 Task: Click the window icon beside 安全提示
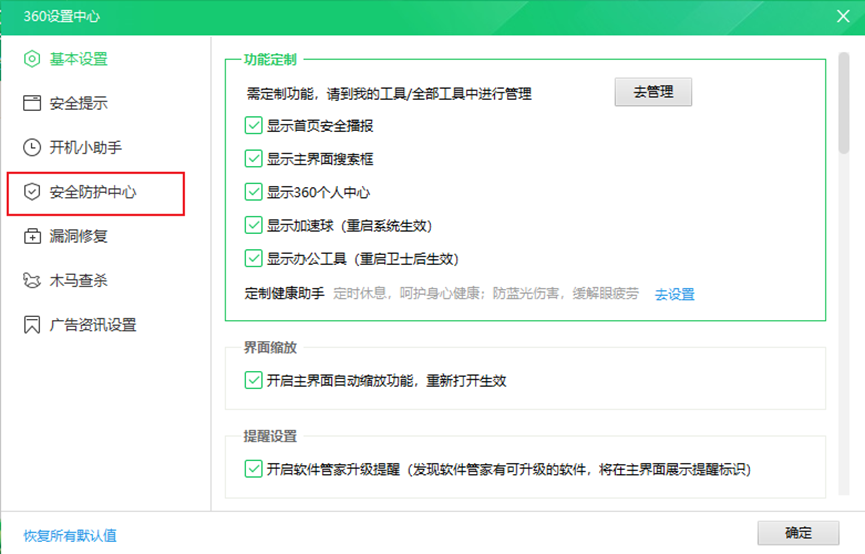(x=32, y=103)
